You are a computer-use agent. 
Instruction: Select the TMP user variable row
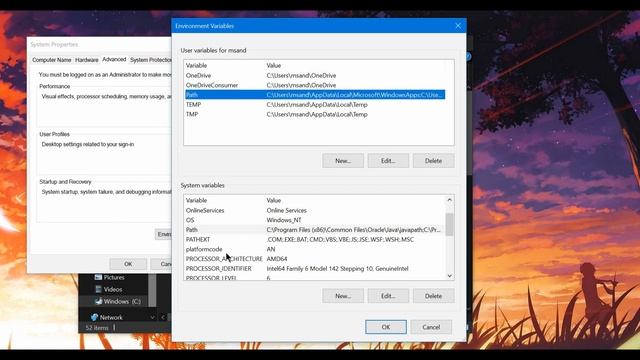point(315,114)
